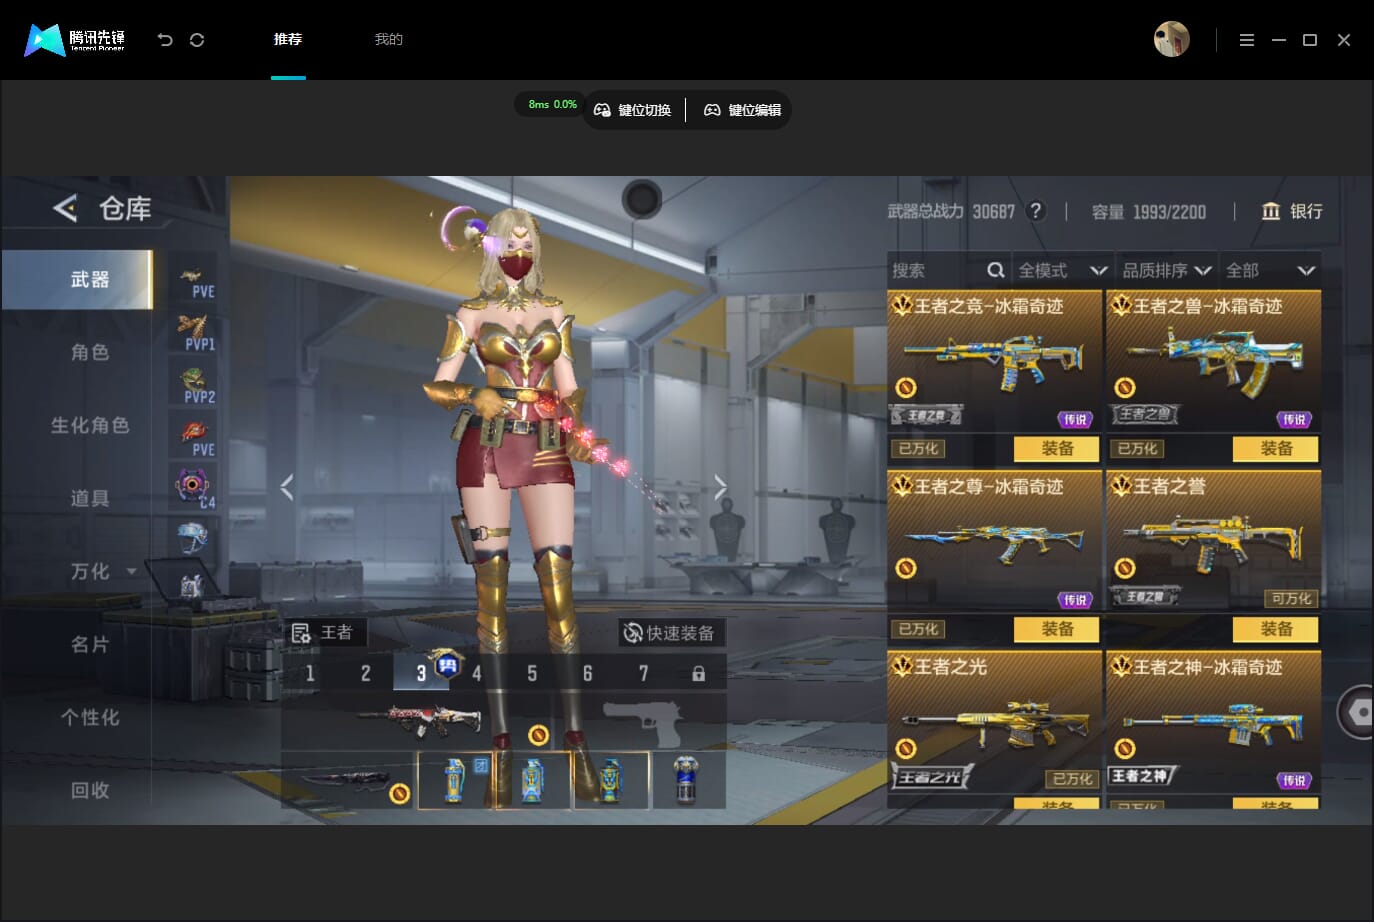Open the 个性化 category

pos(89,717)
